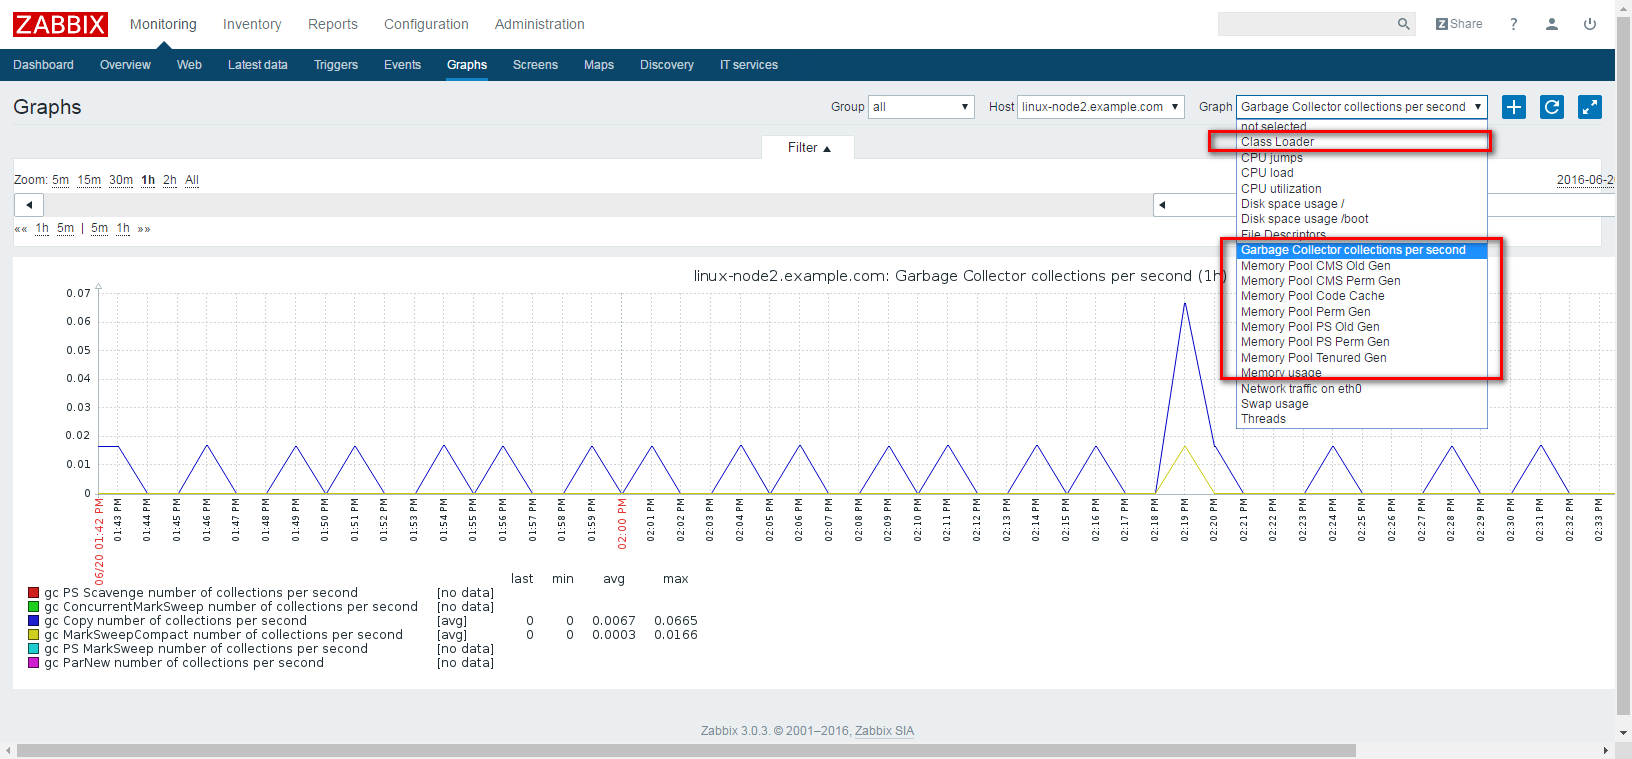1632x759 pixels.
Task: Click the Zabbix logo
Action: pyautogui.click(x=60, y=24)
